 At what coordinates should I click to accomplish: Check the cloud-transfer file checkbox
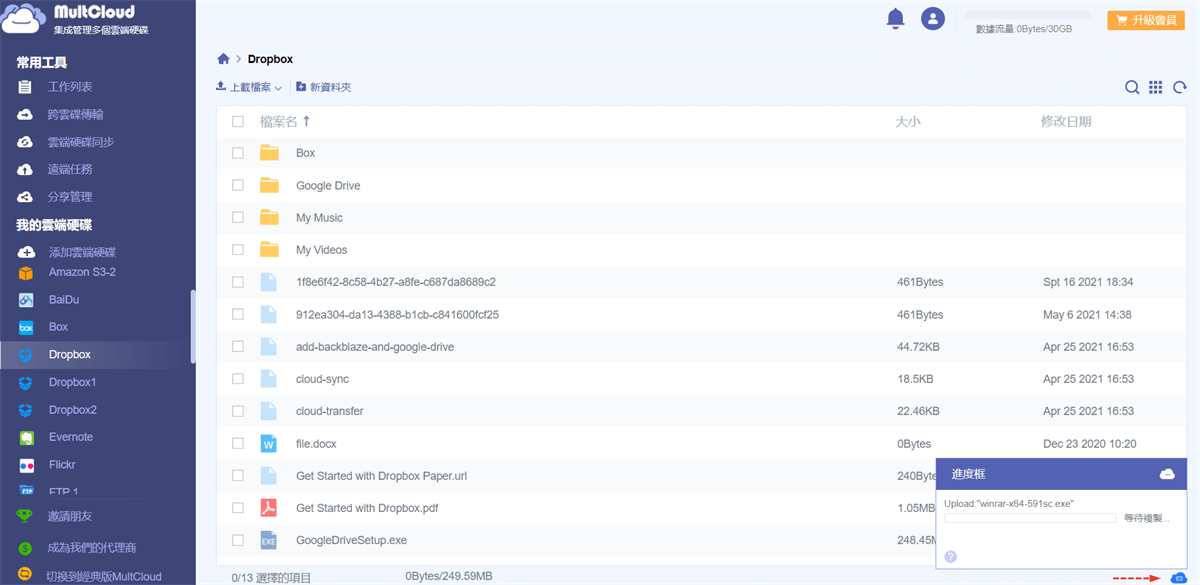[238, 411]
